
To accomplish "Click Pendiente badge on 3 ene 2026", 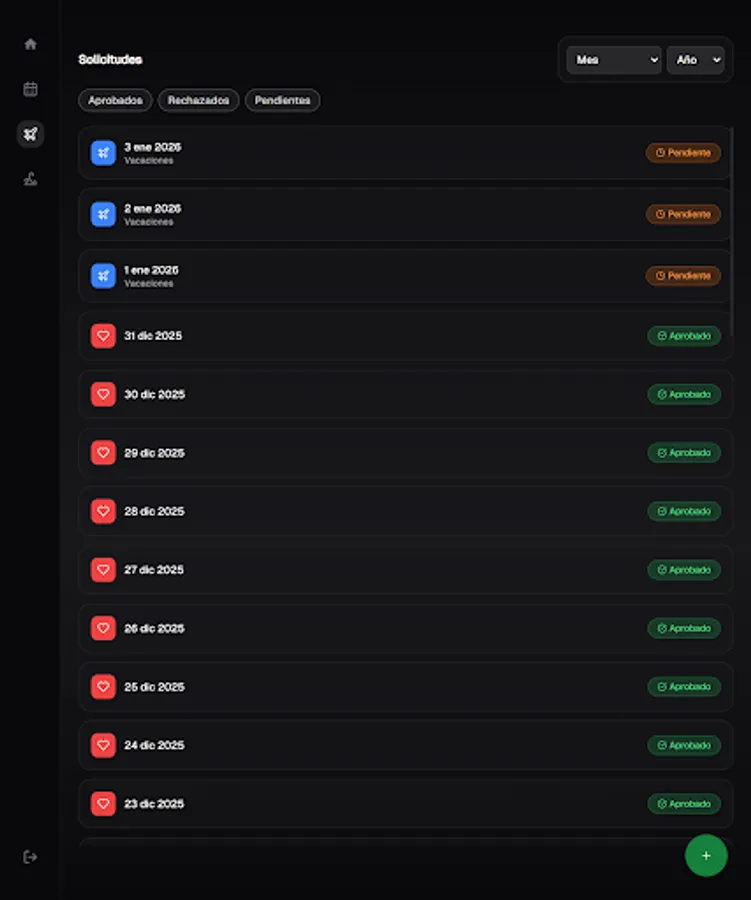I will [x=683, y=153].
